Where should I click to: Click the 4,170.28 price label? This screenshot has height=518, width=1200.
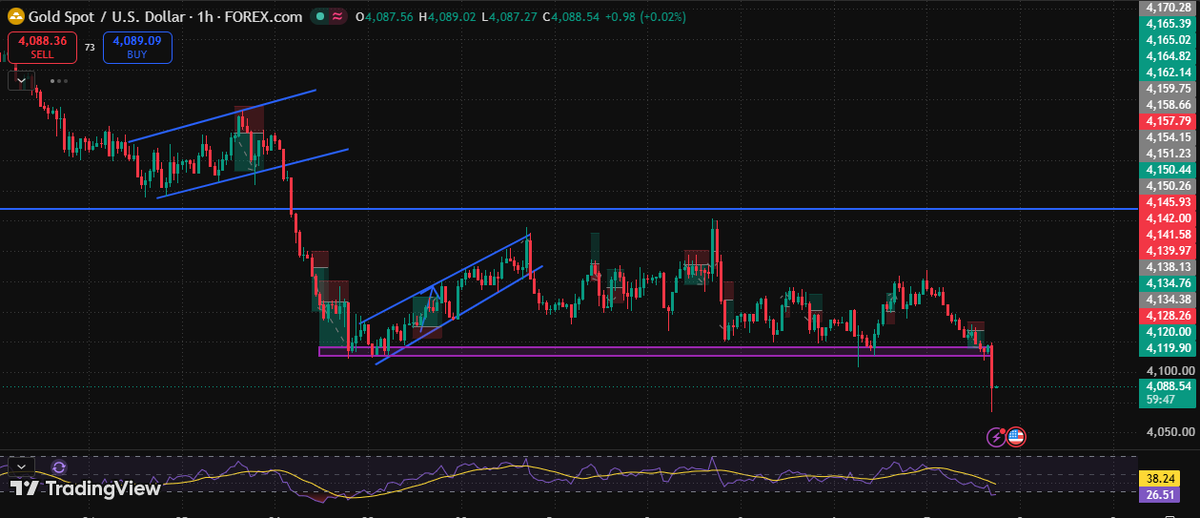1168,8
